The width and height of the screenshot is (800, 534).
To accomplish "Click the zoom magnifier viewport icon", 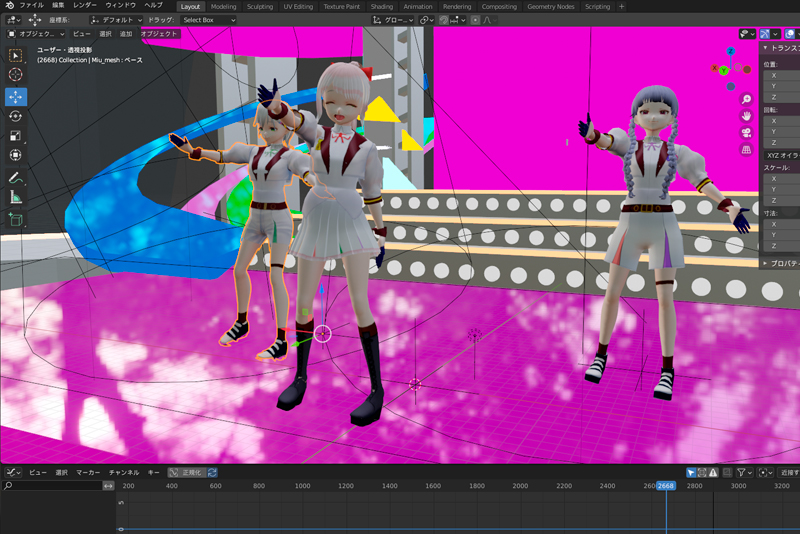I will click(746, 100).
